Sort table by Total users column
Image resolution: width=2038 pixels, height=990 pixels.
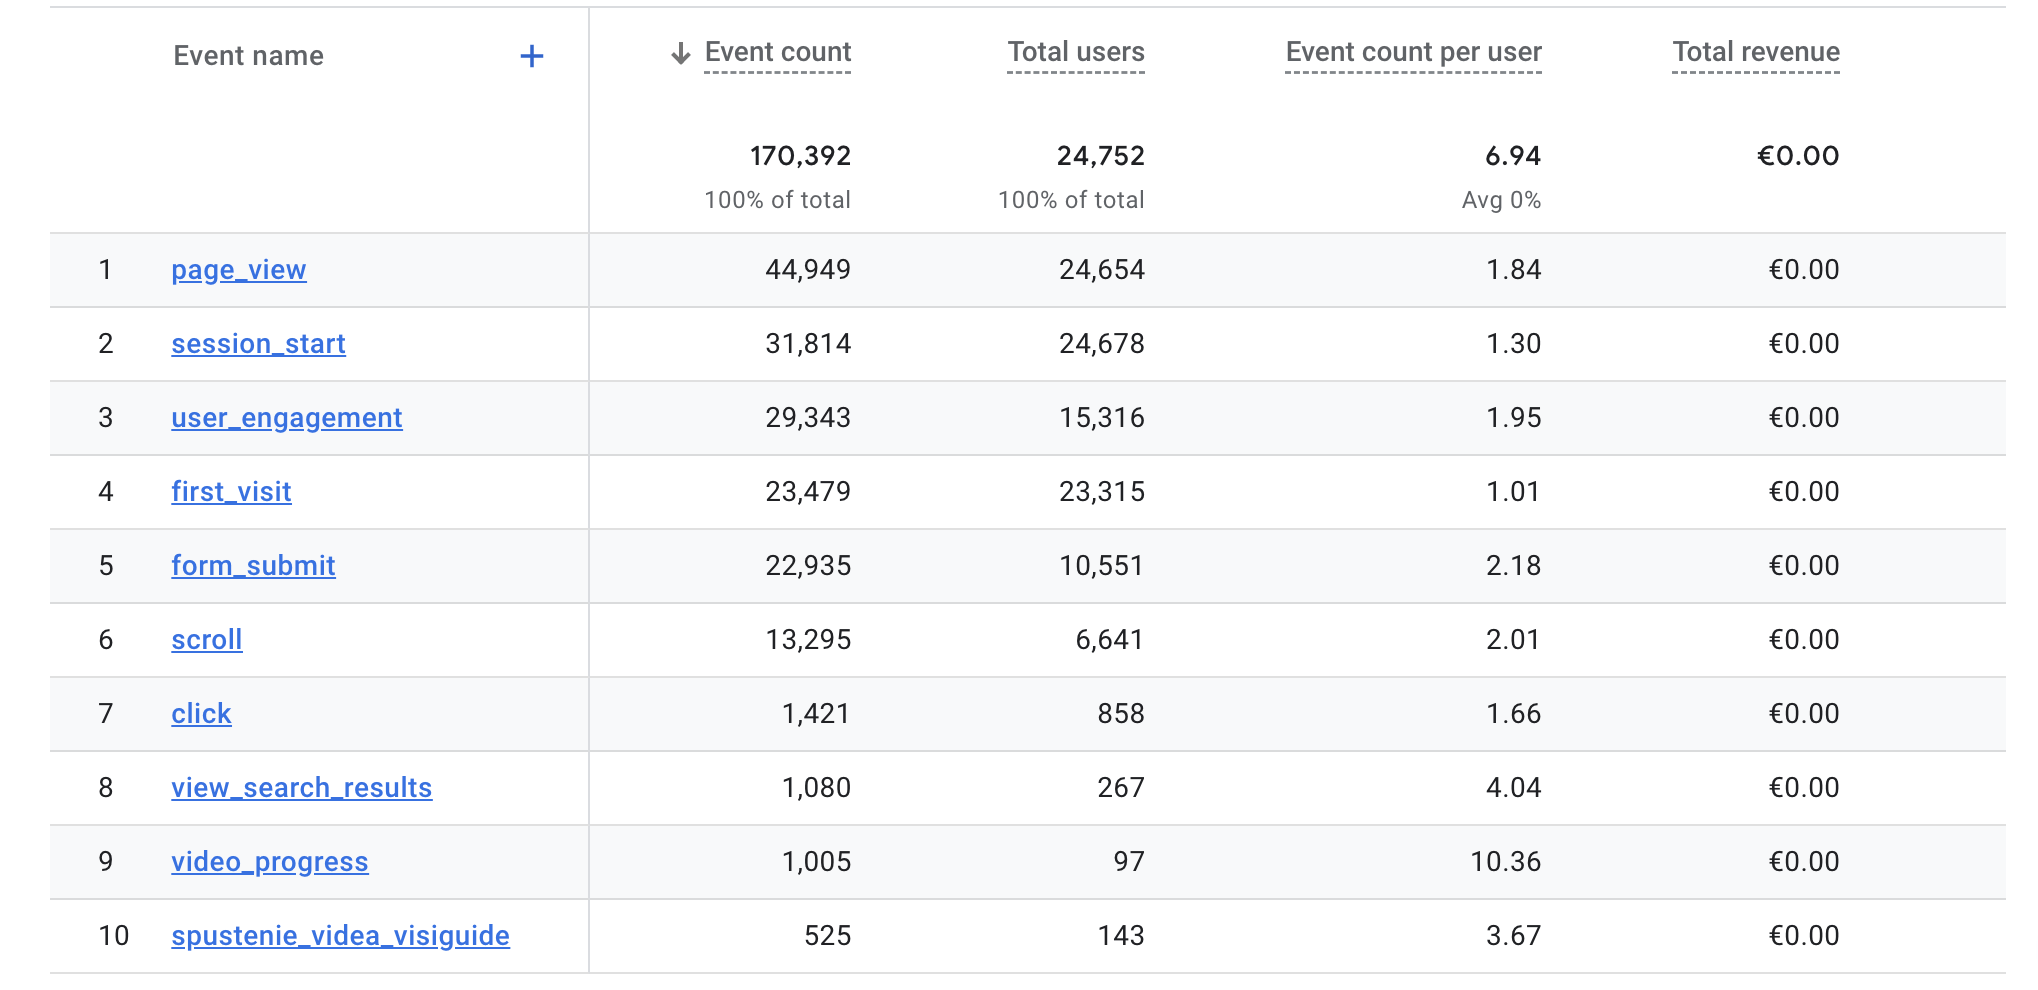[1075, 53]
